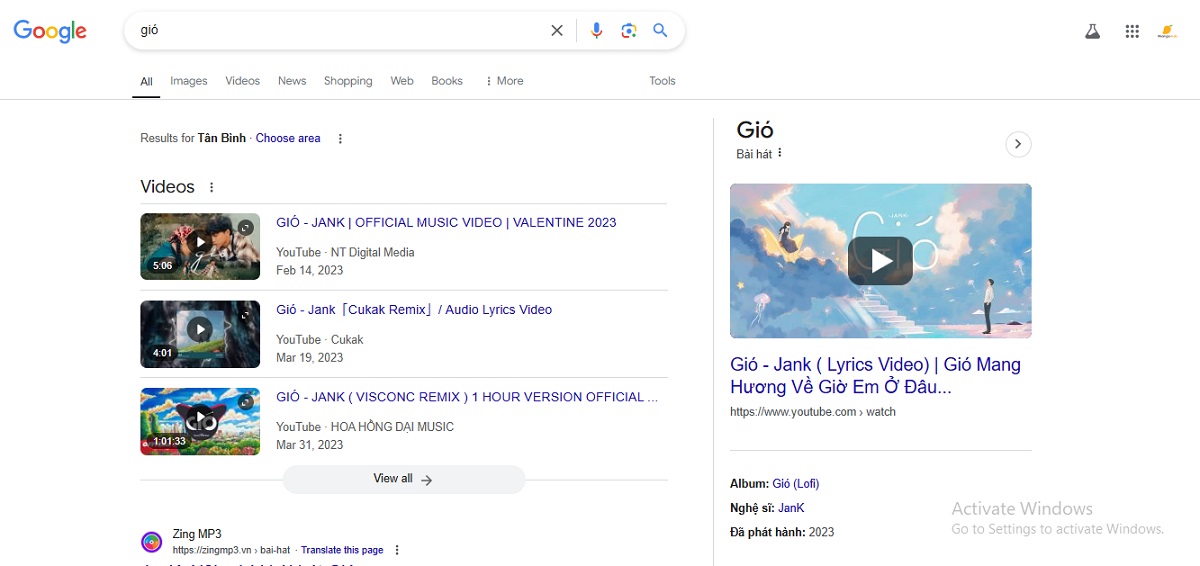The image size is (1200, 566).
Task: Select the All results tab
Action: pyautogui.click(x=146, y=82)
